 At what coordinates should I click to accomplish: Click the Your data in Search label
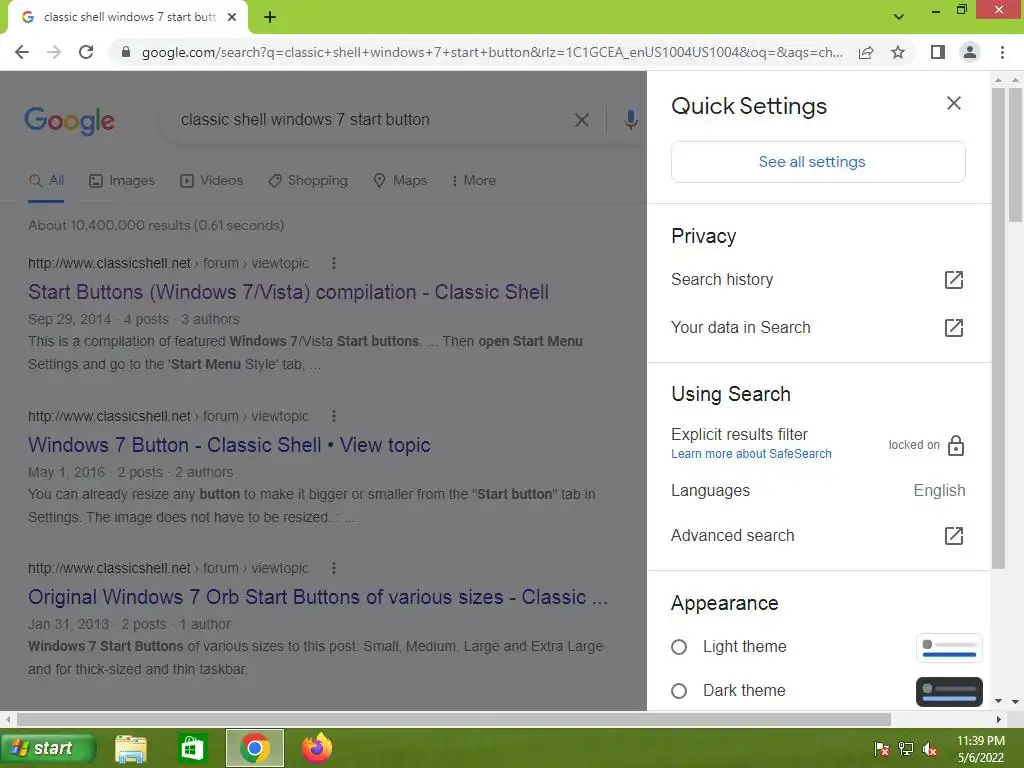[741, 327]
